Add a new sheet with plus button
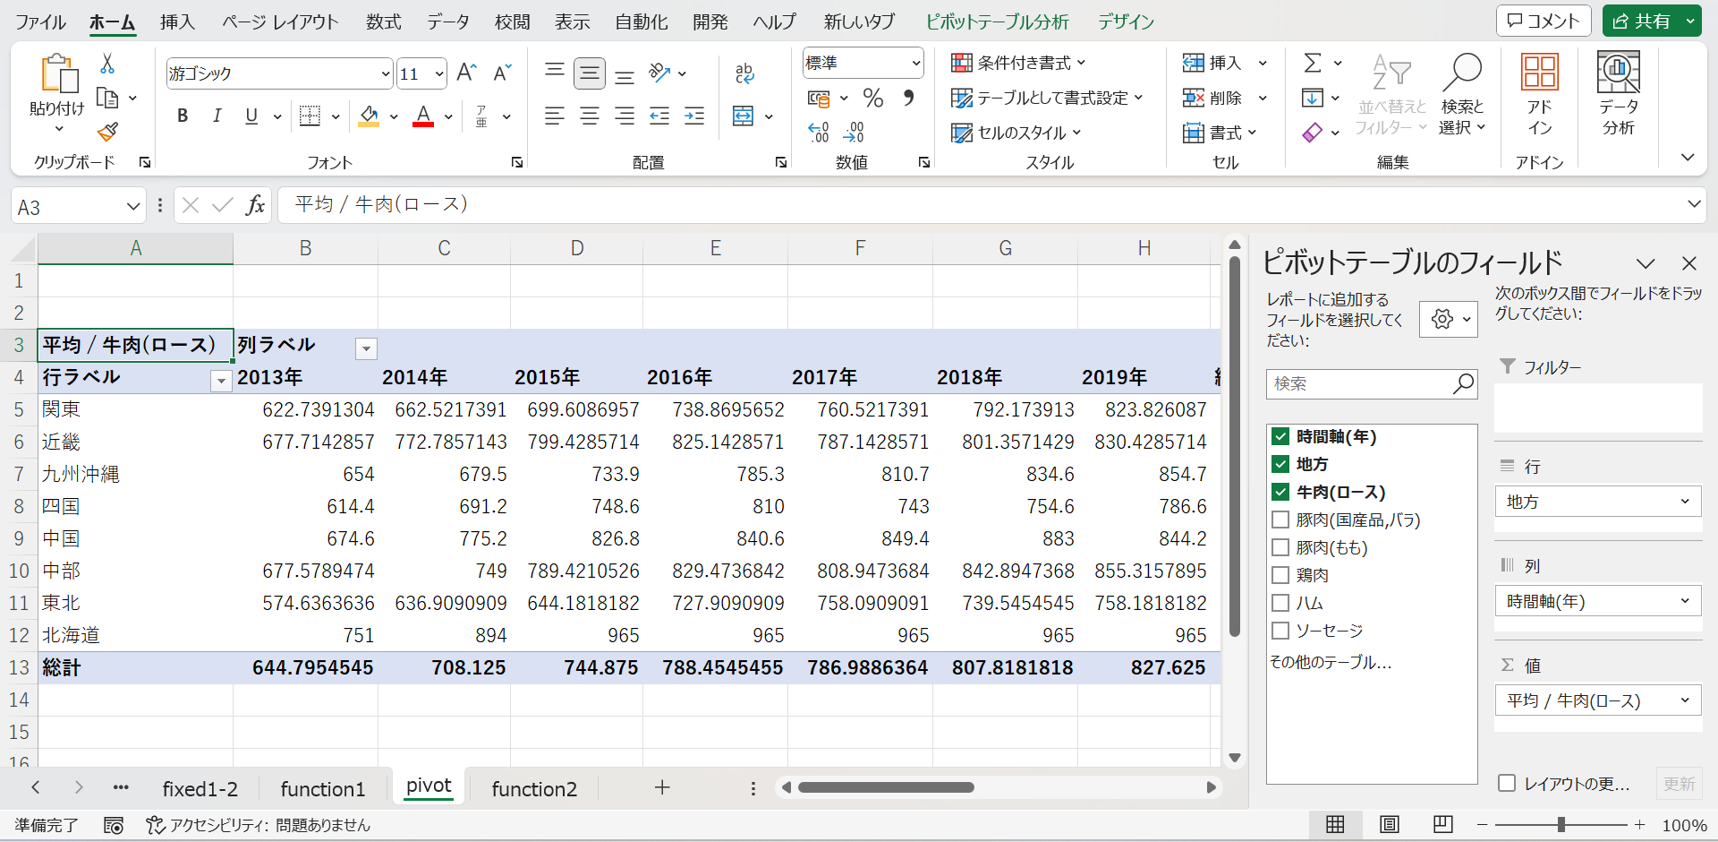1718x842 pixels. tap(662, 788)
